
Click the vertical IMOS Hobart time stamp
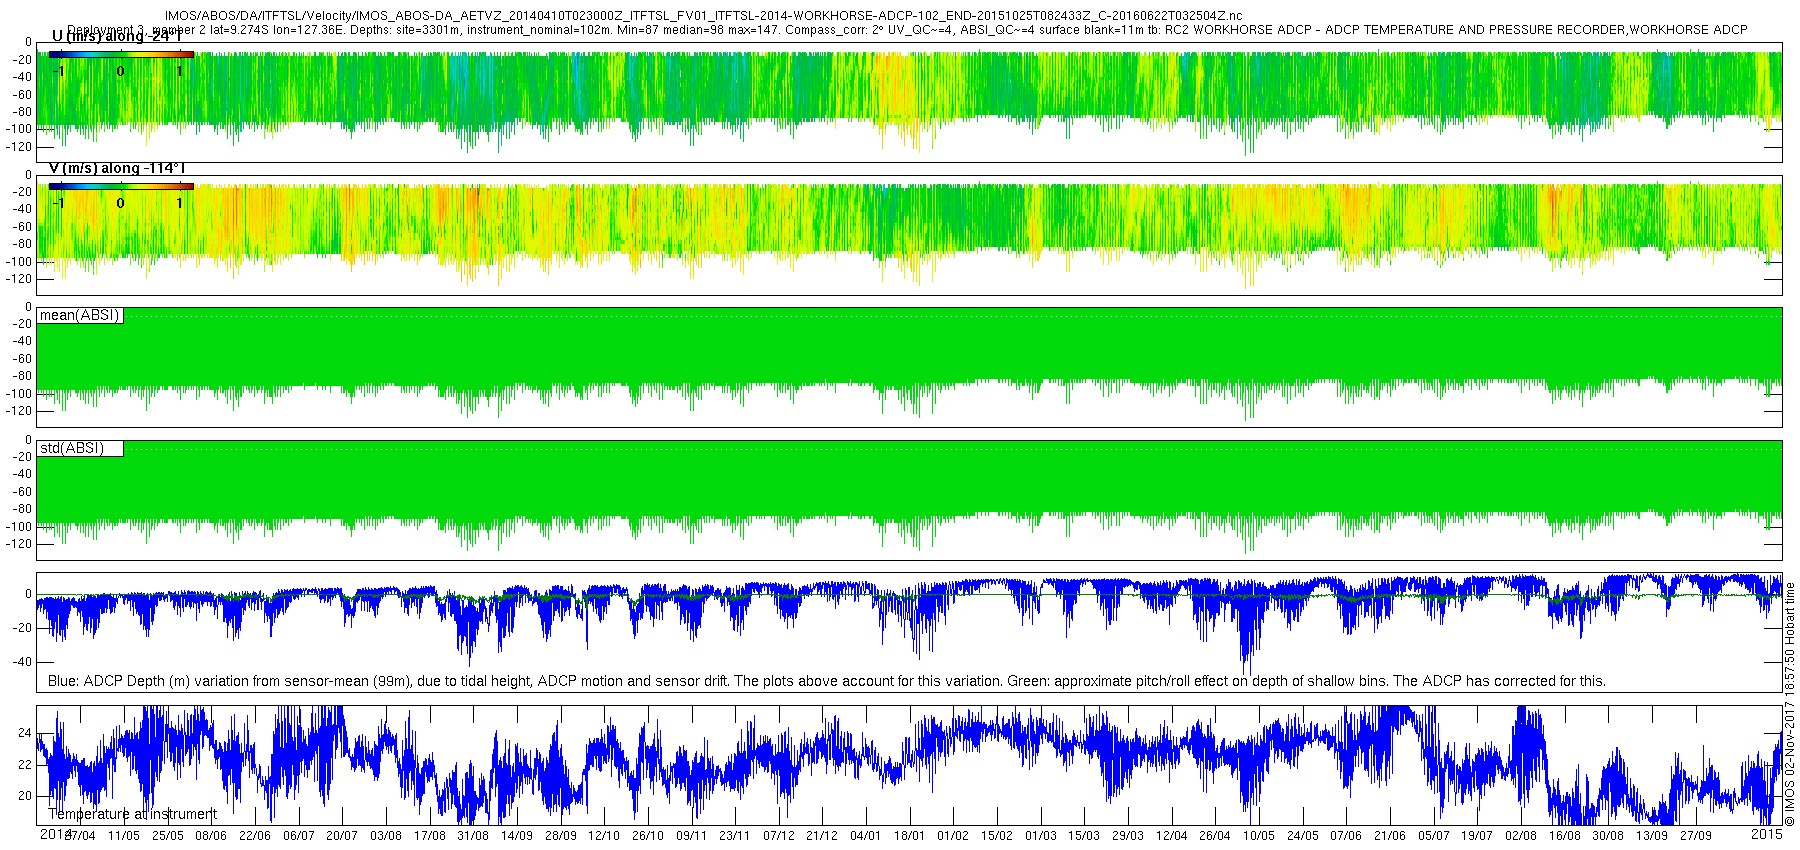point(1790,705)
